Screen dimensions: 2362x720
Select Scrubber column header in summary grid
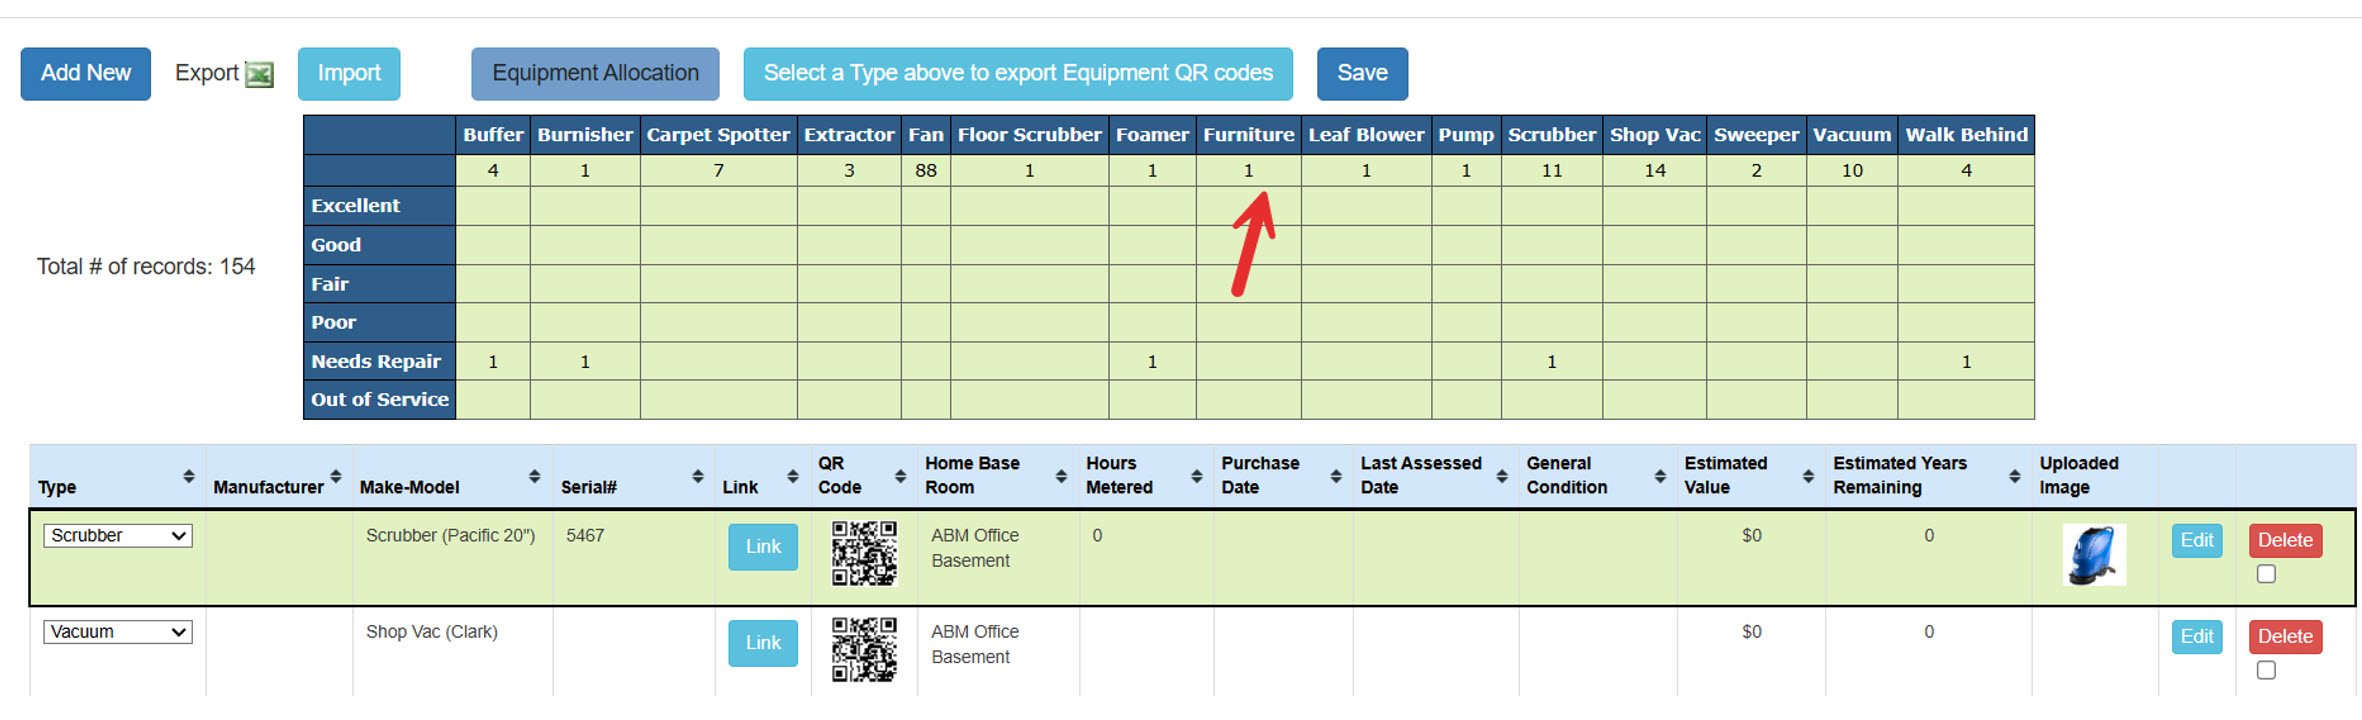pyautogui.click(x=1552, y=135)
